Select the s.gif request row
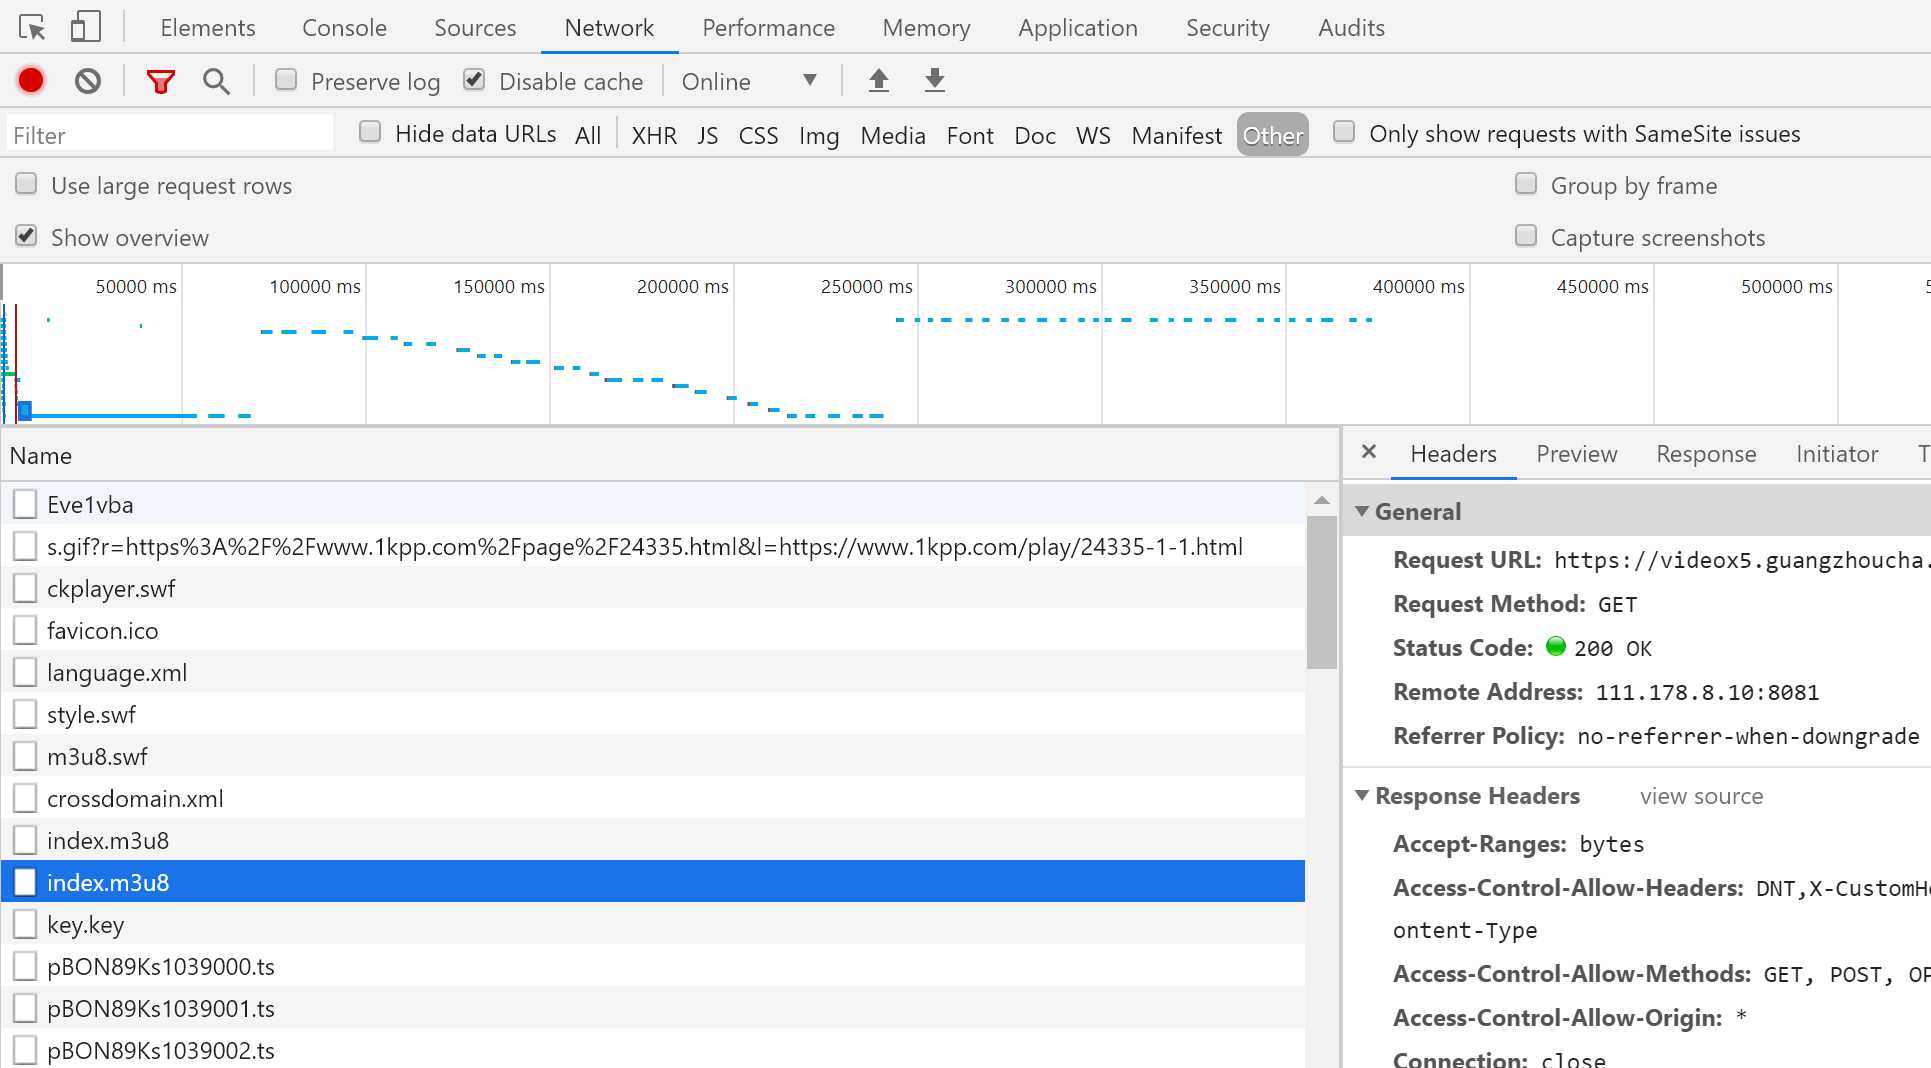1931x1068 pixels. 653,546
